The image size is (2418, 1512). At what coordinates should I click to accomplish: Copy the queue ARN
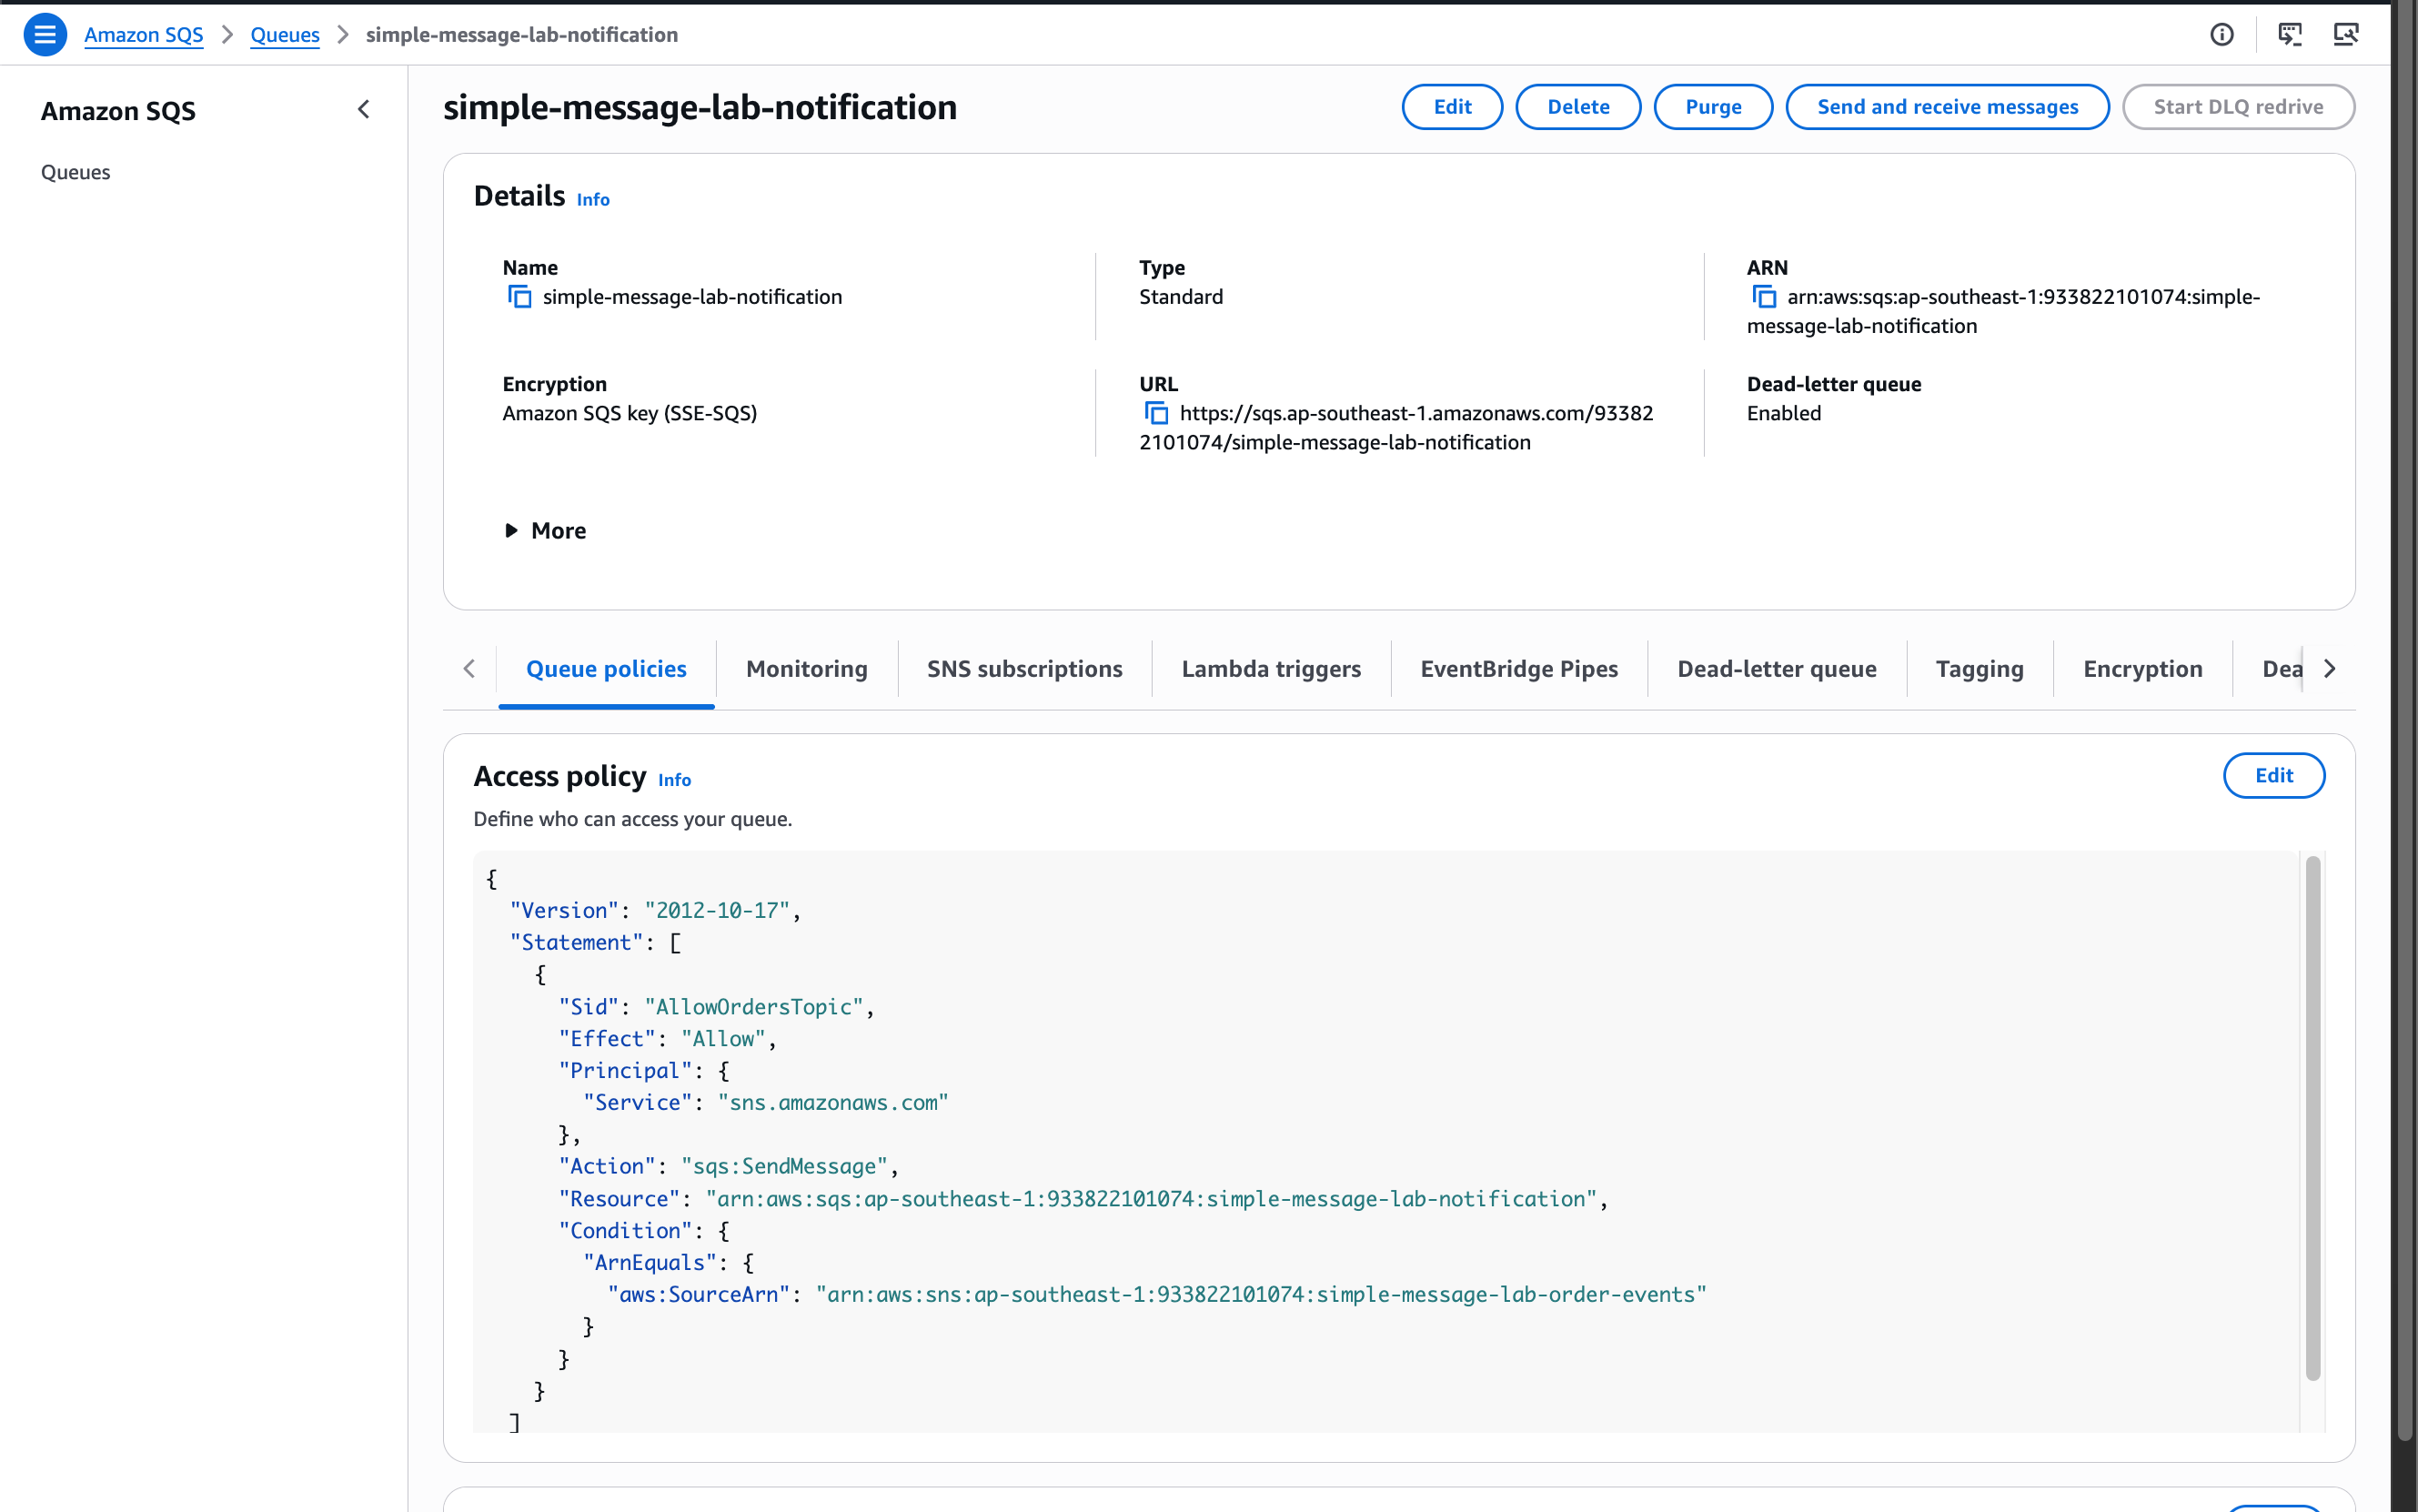[x=1764, y=297]
